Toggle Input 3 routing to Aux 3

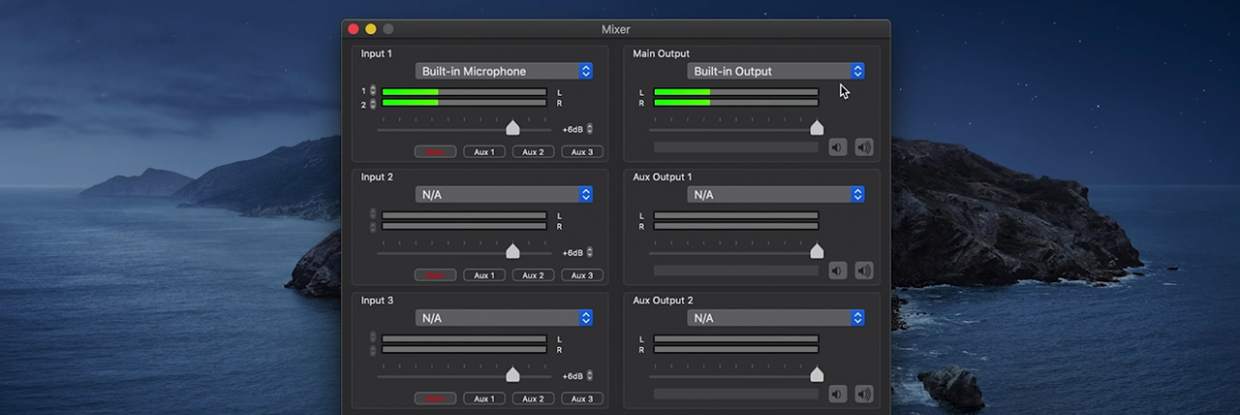[582, 399]
